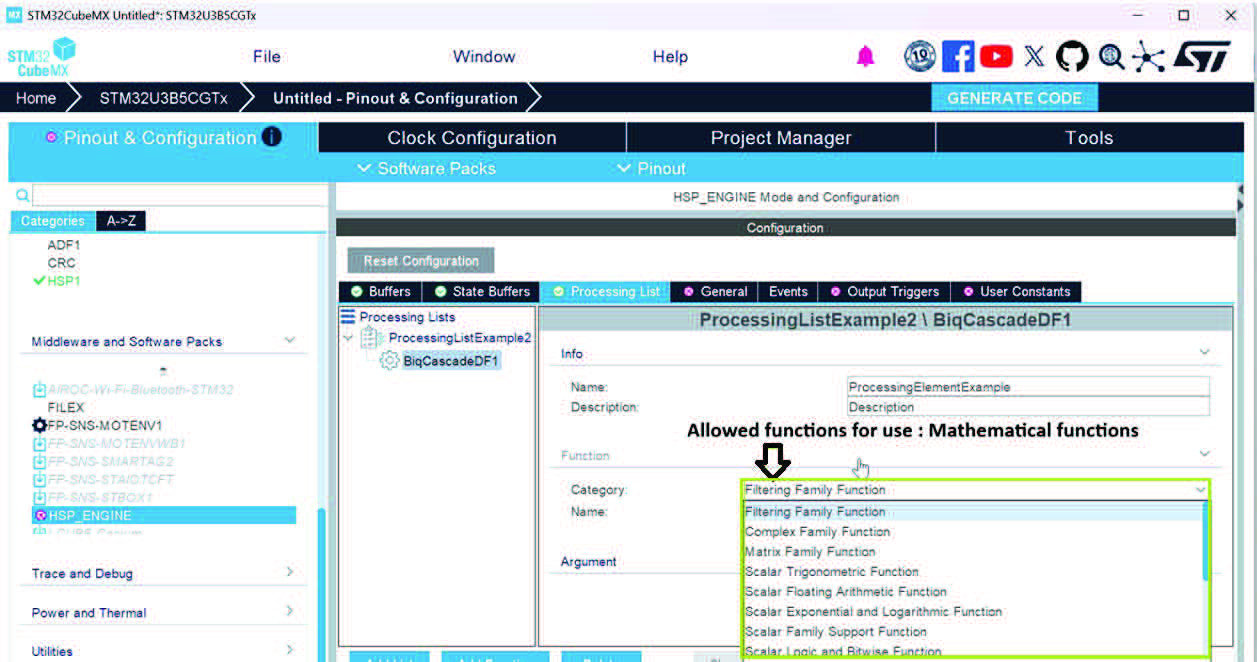Open the General tab
The width and height of the screenshot is (1257, 662).
pos(715,292)
